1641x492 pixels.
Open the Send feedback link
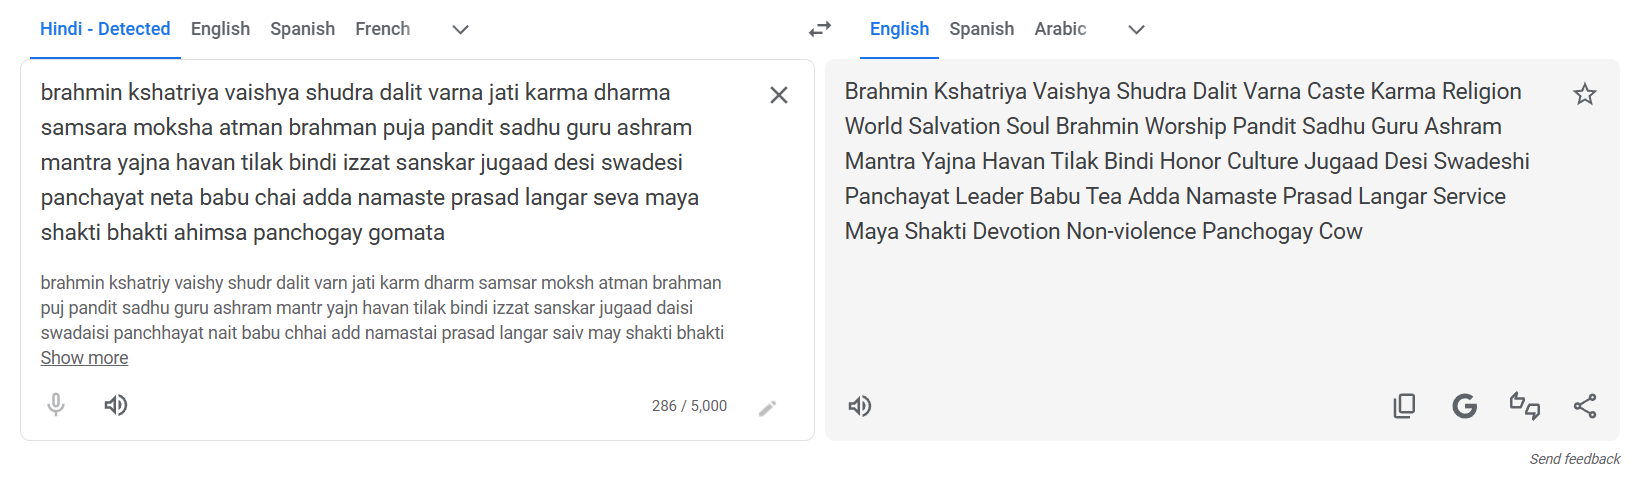click(1574, 459)
